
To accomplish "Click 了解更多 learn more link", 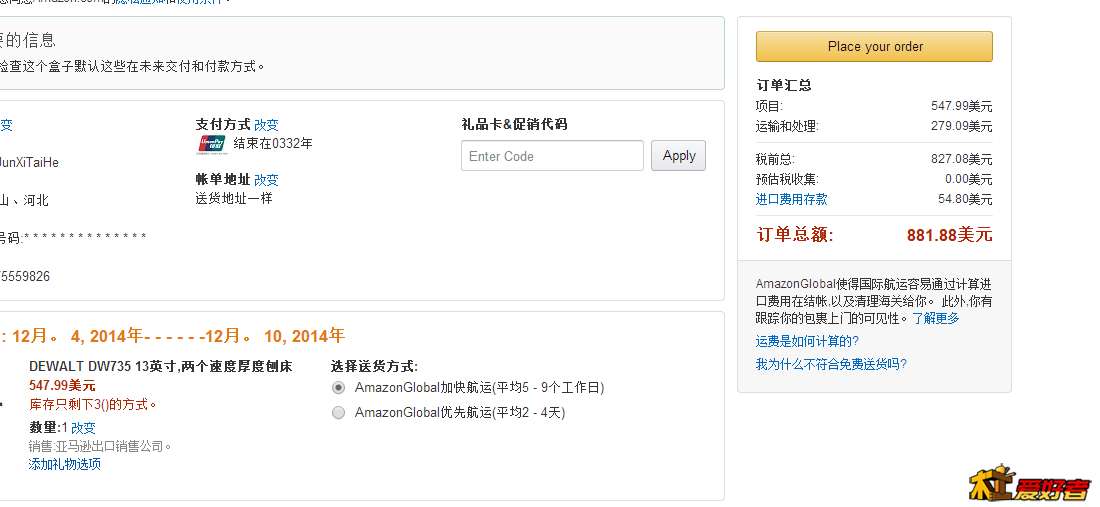I will click(x=936, y=318).
